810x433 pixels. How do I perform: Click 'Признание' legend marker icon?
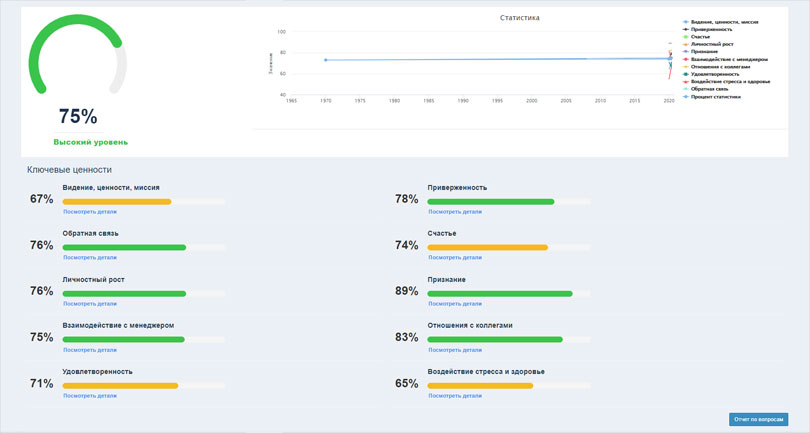686,52
